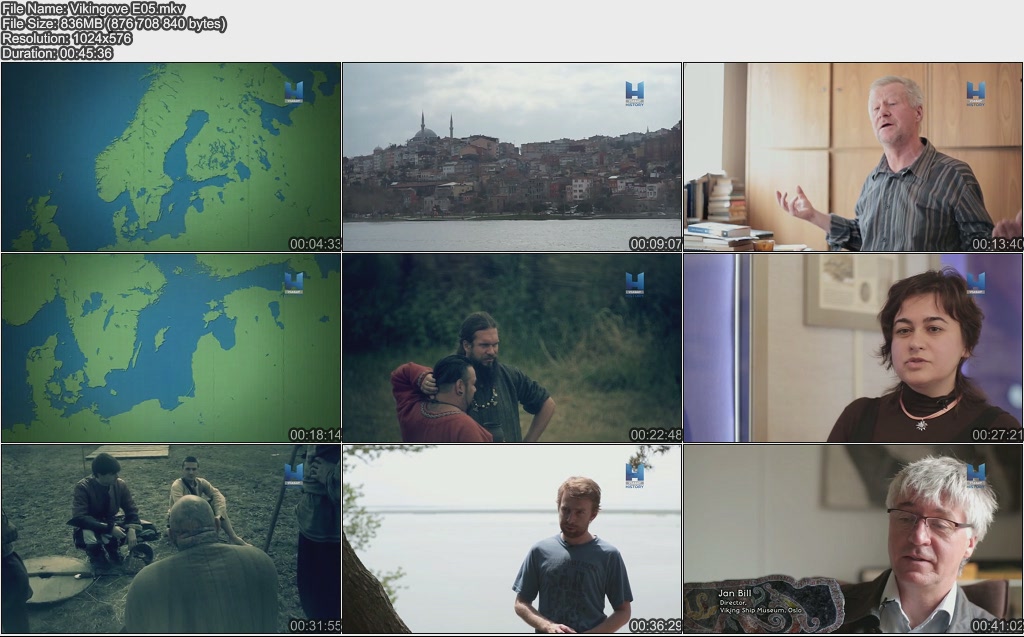Click the file name Vikingove E05.mkv text
The width and height of the screenshot is (1024, 637).
point(79,9)
